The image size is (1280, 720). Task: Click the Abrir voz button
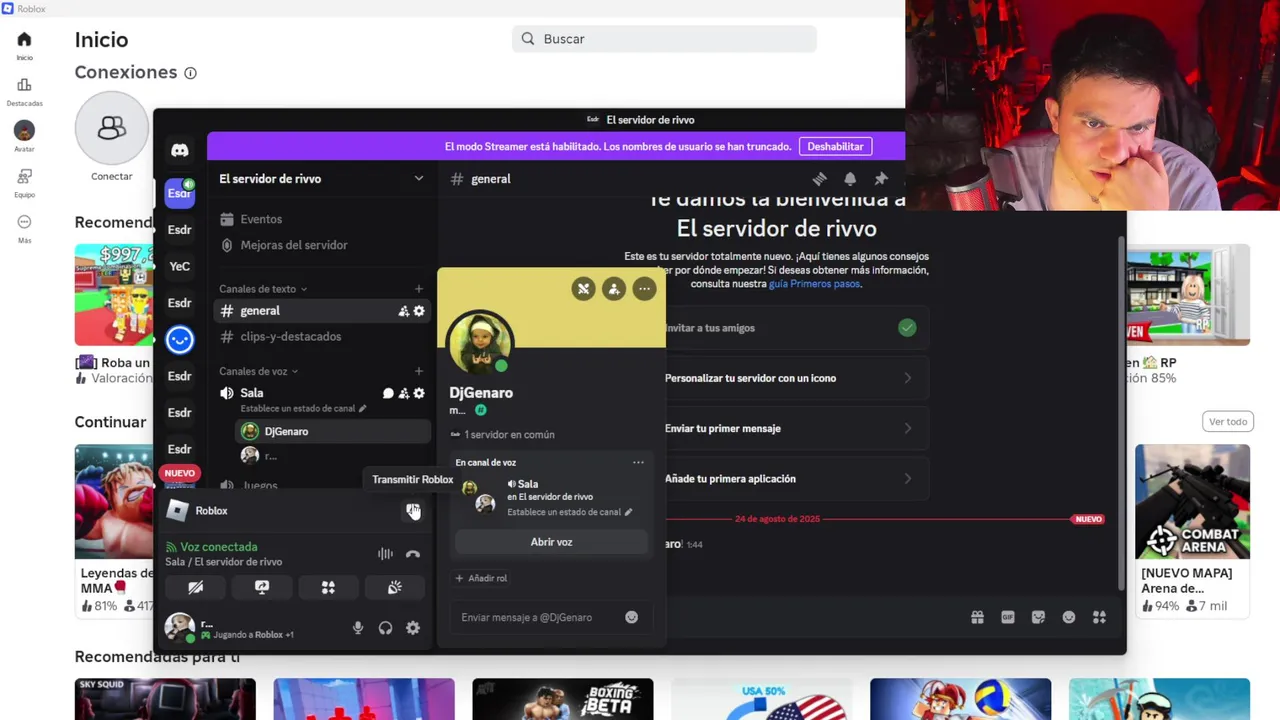pos(551,542)
